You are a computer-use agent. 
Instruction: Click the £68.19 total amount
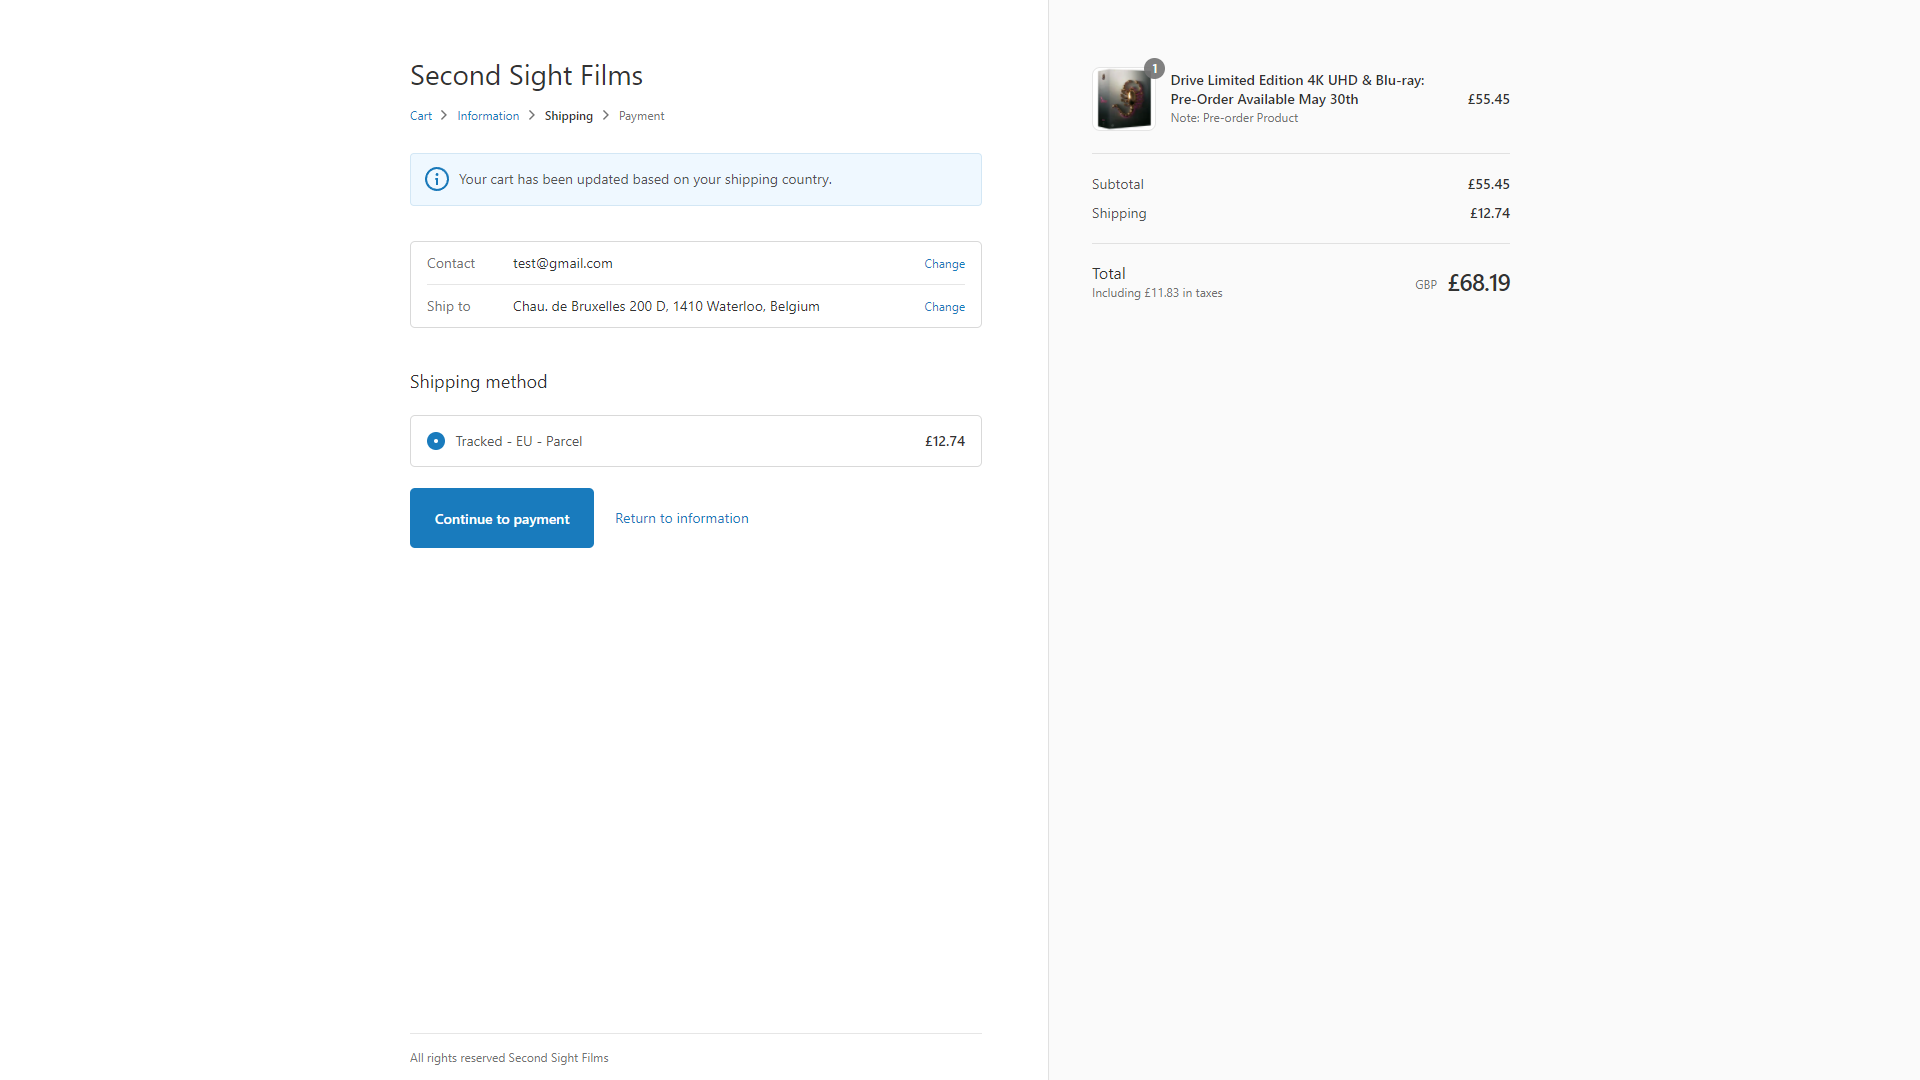point(1478,283)
